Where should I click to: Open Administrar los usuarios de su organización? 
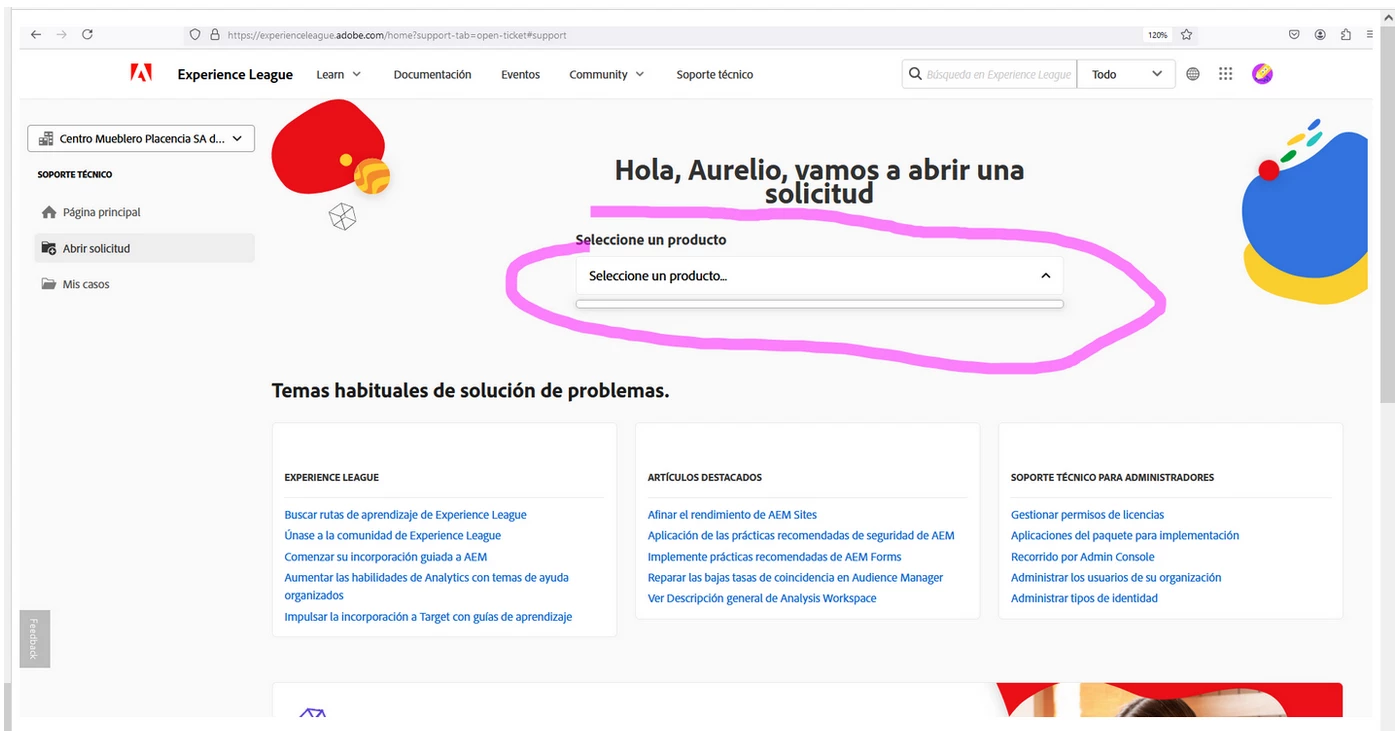[1116, 578]
